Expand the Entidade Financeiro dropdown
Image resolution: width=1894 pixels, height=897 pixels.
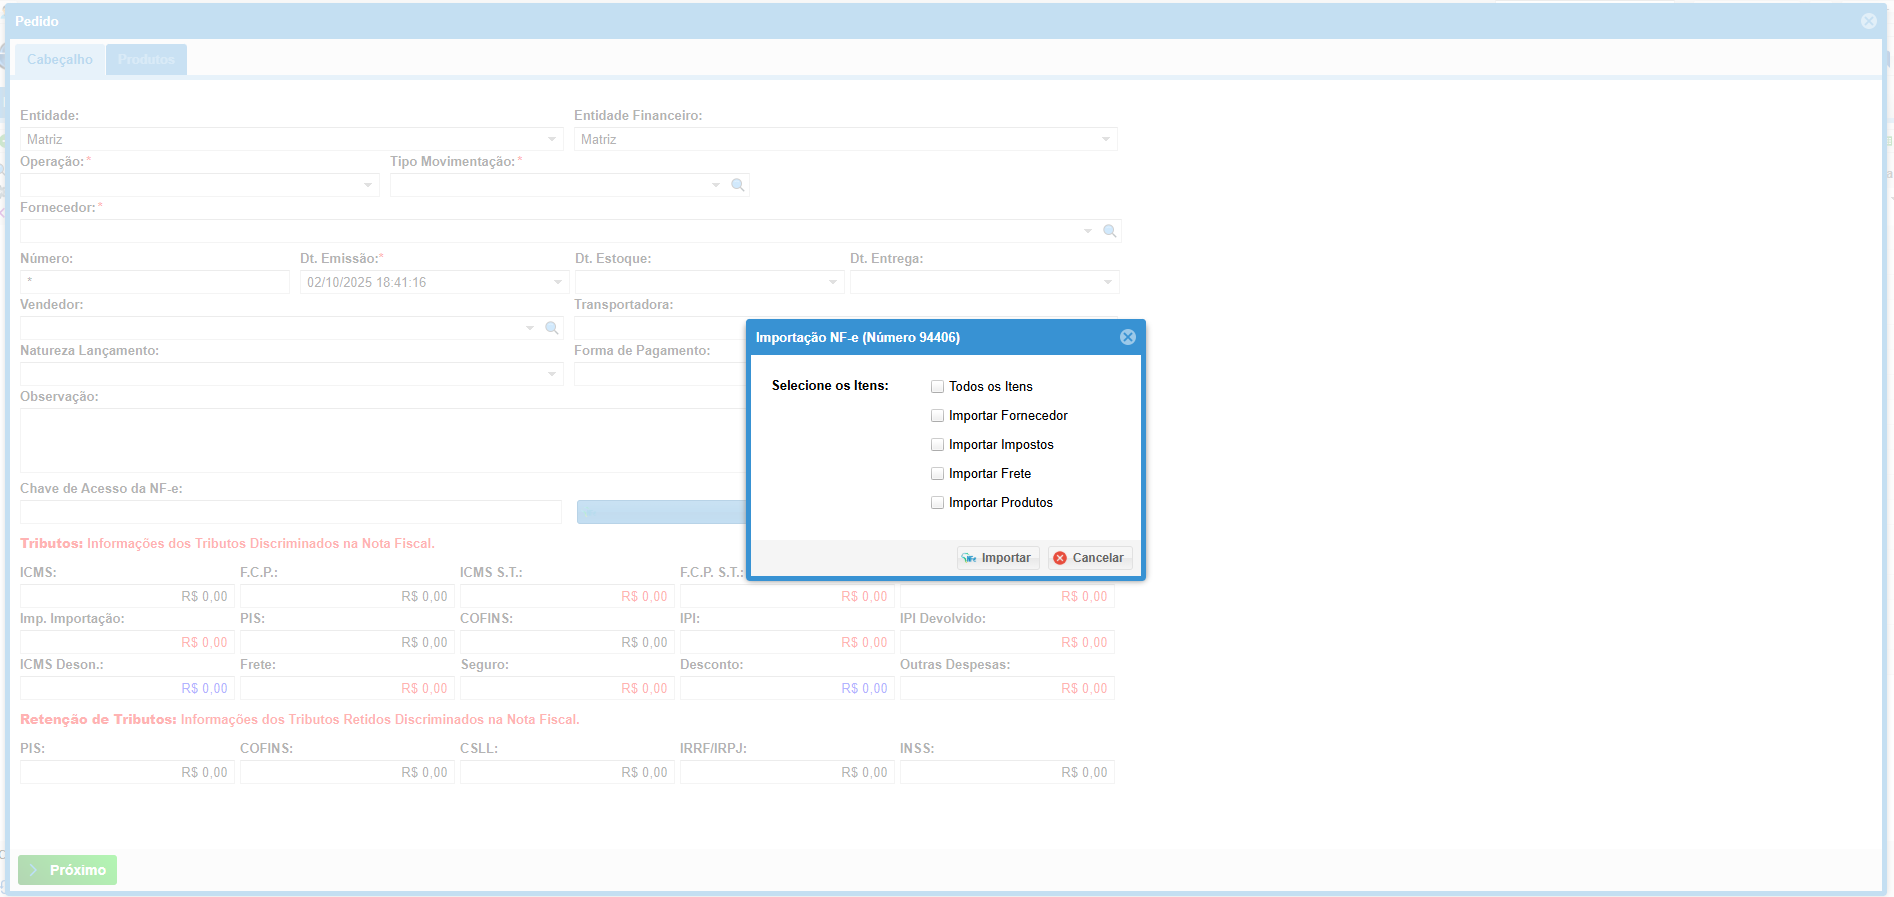(x=1105, y=139)
